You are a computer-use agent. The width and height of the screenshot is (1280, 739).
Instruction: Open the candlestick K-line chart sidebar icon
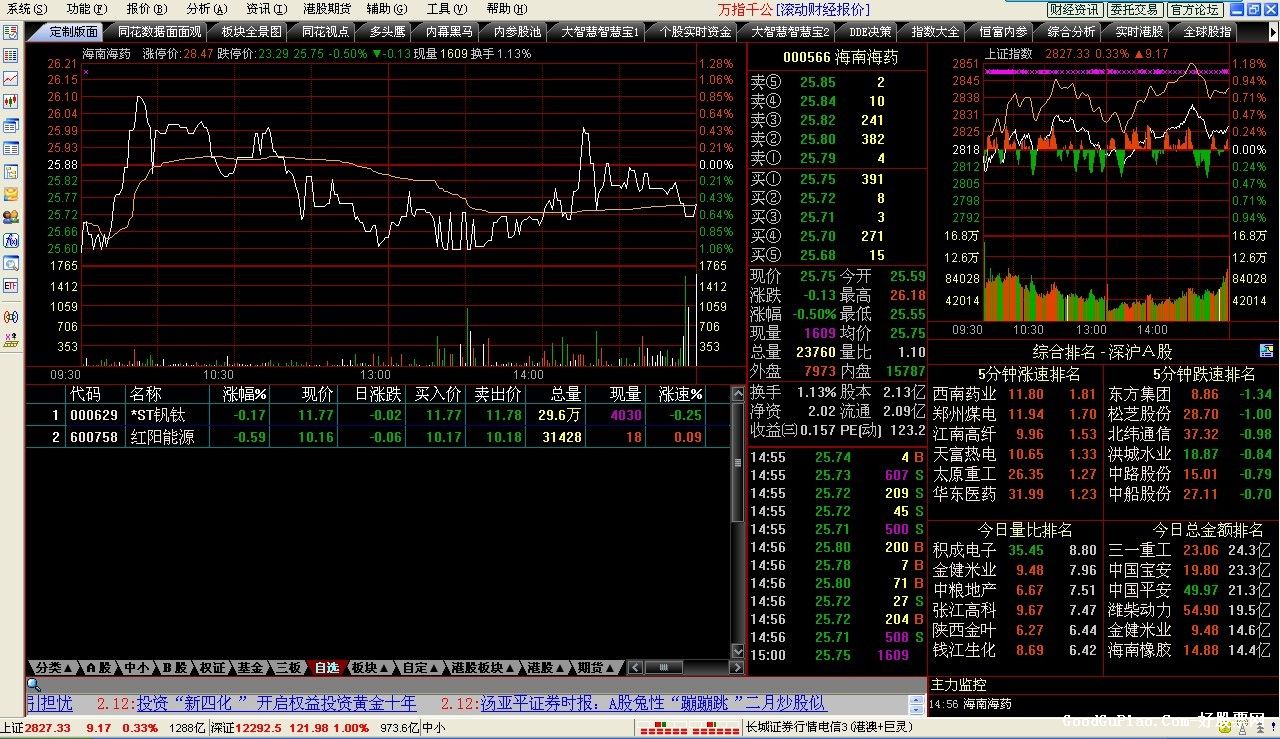(11, 101)
